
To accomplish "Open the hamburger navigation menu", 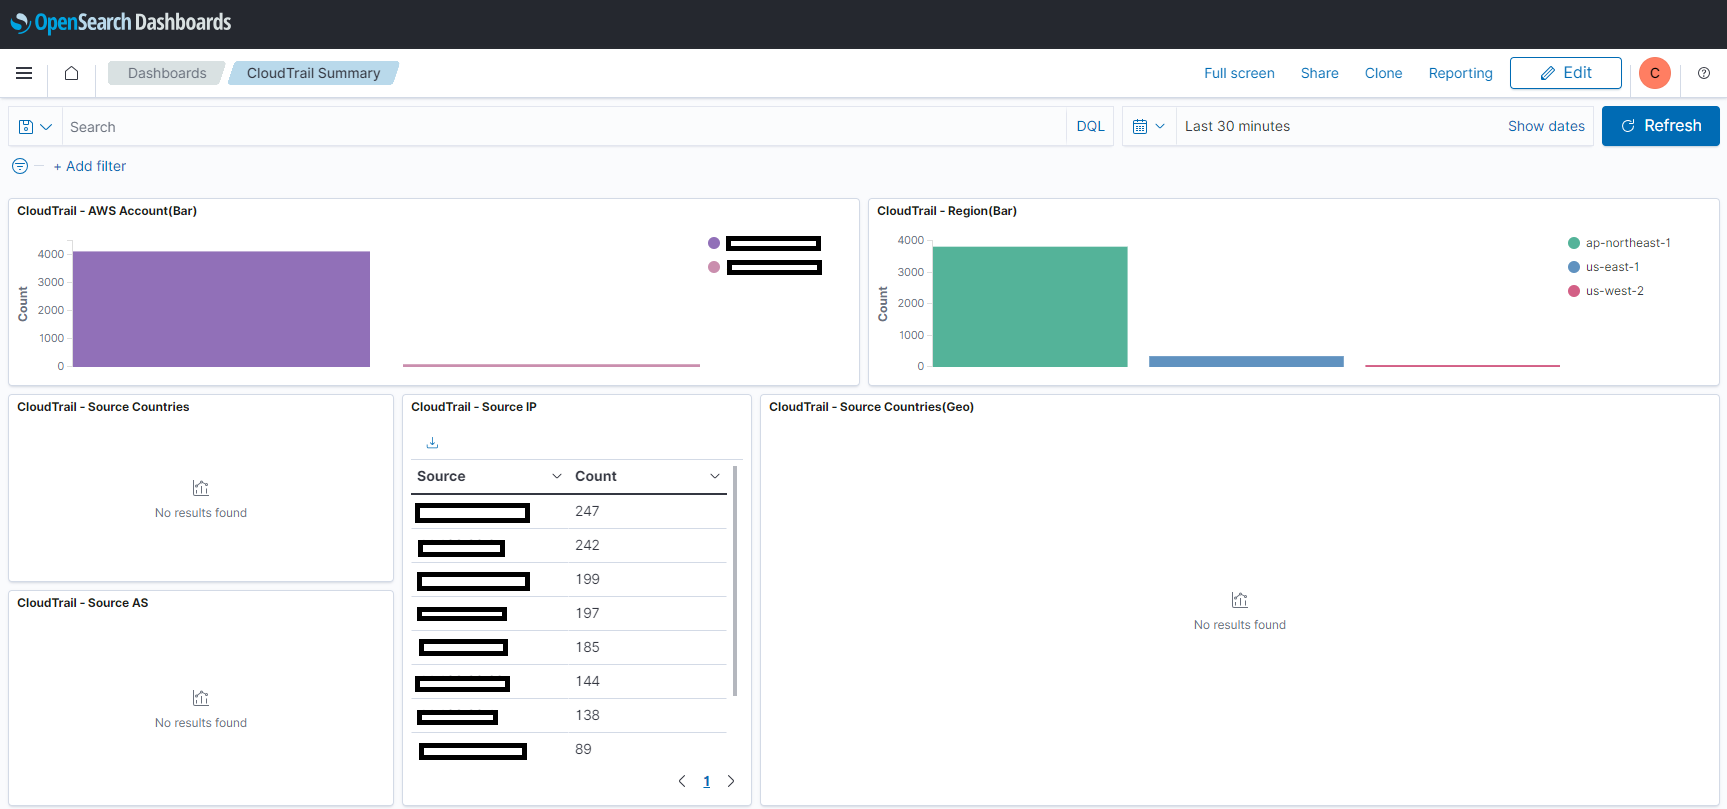I will 24,73.
